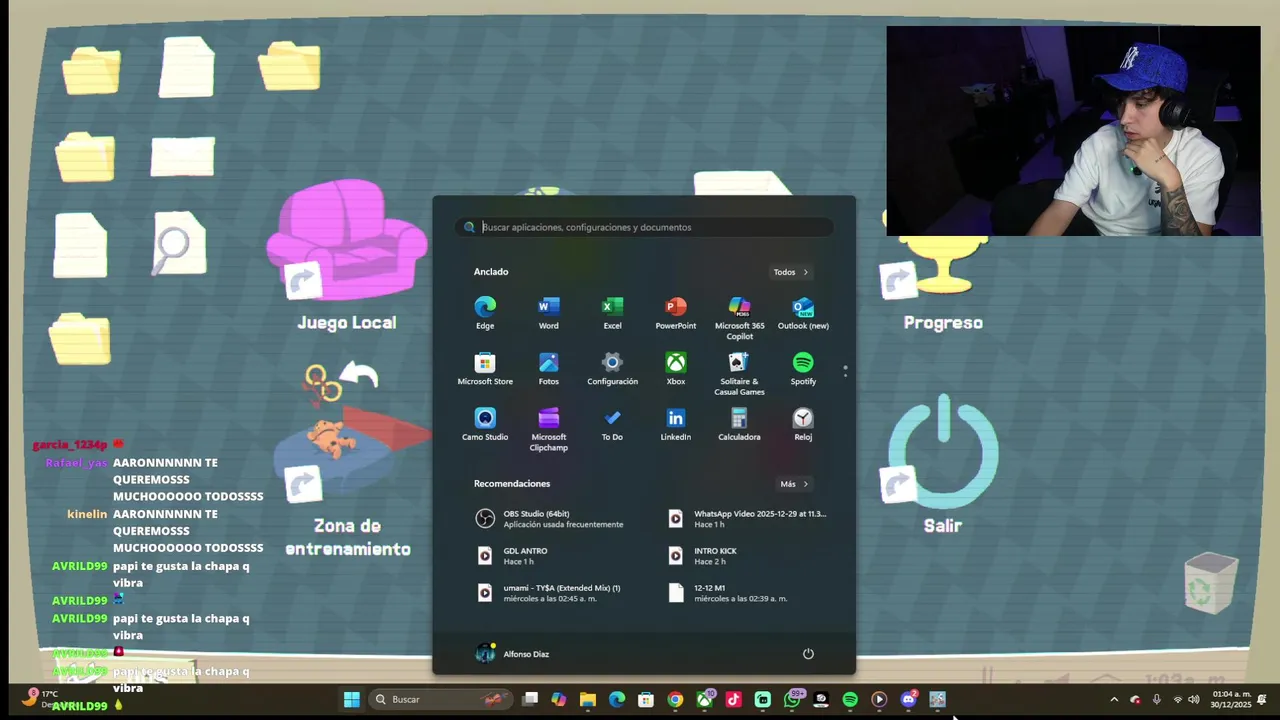The height and width of the screenshot is (720, 1280).
Task: Click Salir power button in game
Action: (x=943, y=463)
